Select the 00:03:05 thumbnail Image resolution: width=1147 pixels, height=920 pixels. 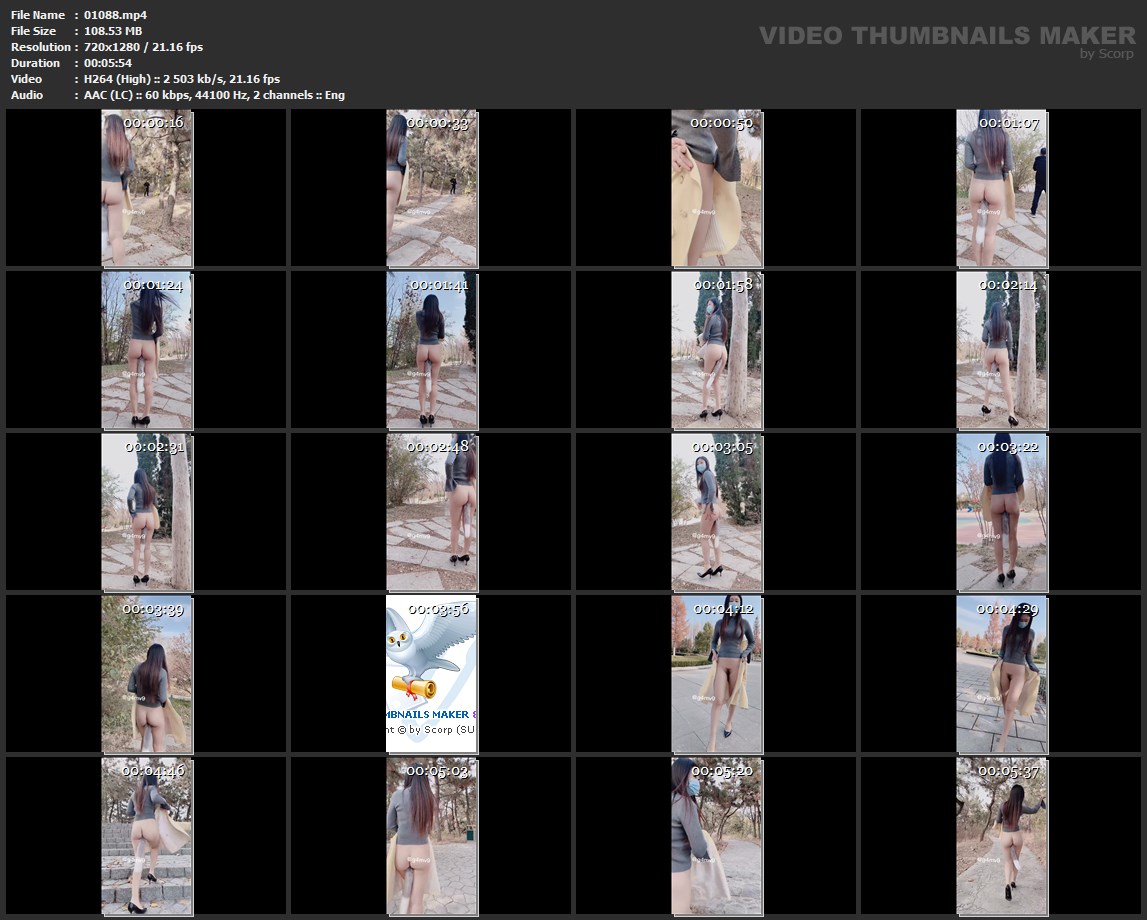point(716,512)
